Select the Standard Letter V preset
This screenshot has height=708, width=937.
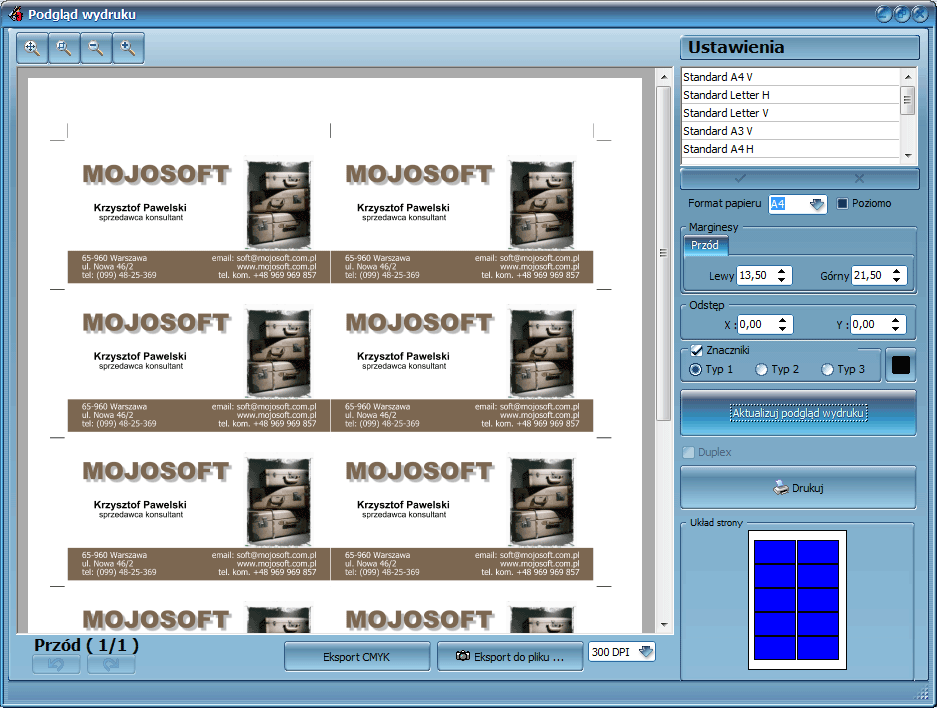tap(790, 113)
